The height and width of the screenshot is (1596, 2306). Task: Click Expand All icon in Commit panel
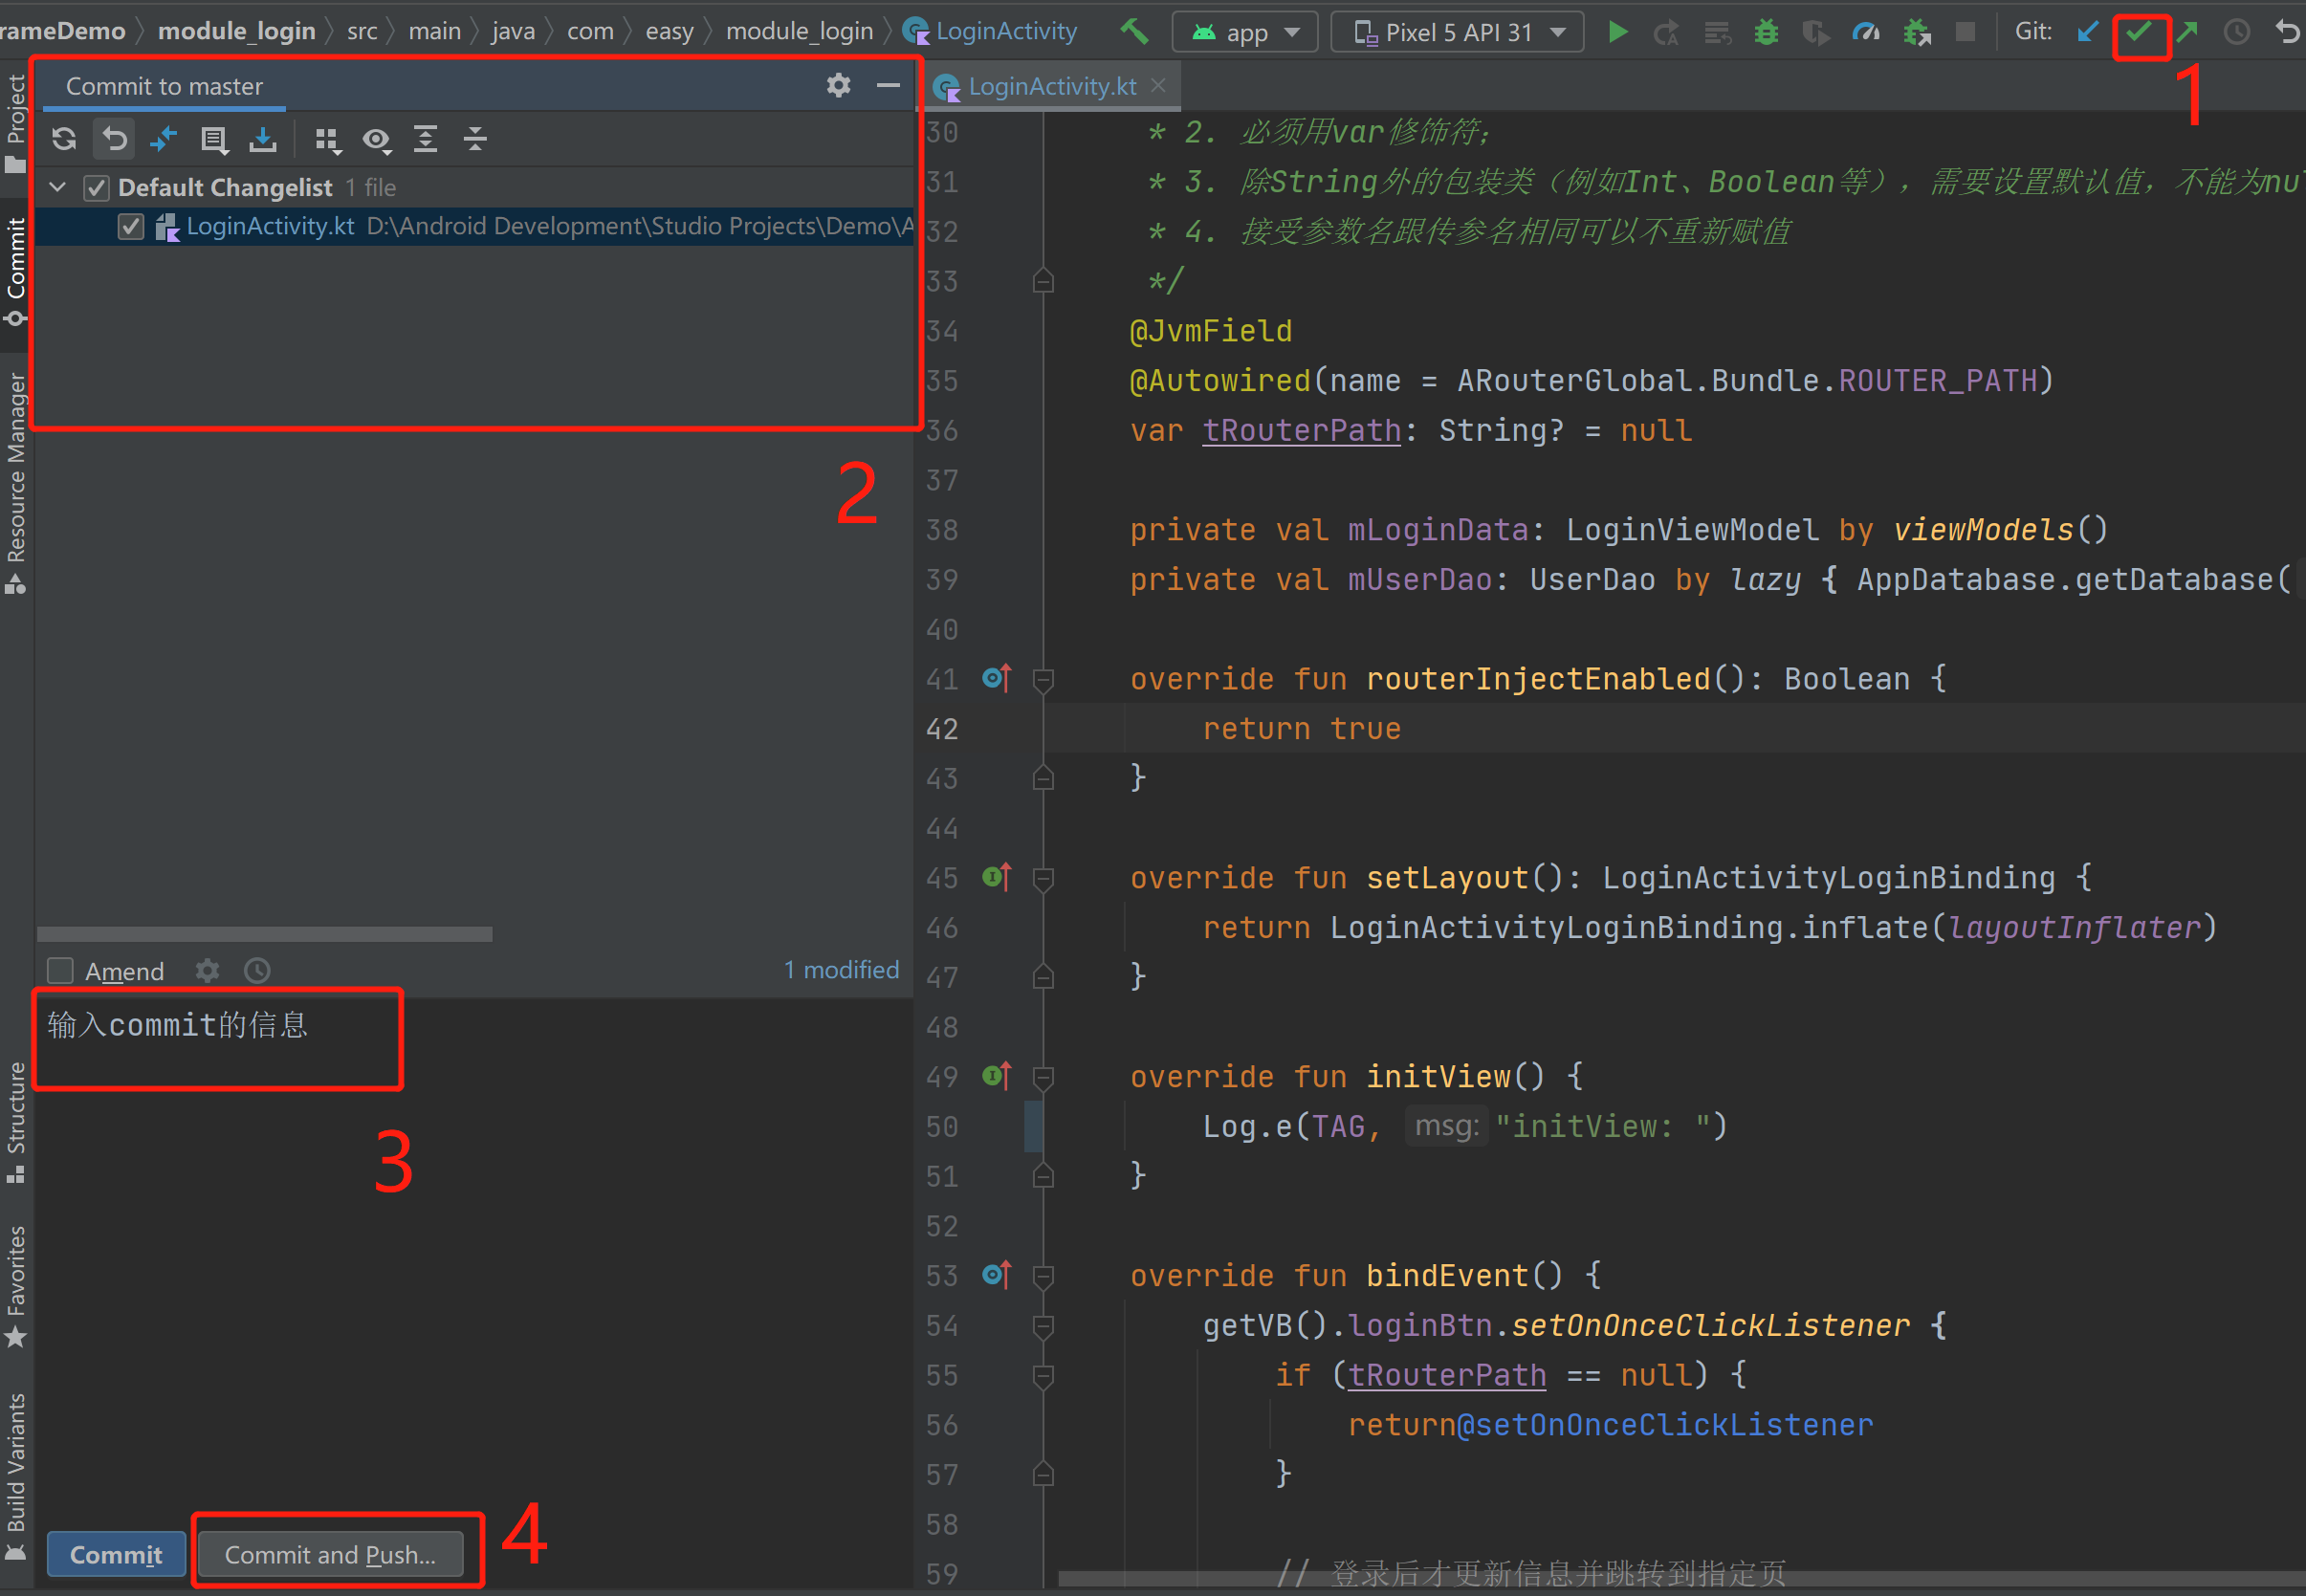(x=426, y=139)
